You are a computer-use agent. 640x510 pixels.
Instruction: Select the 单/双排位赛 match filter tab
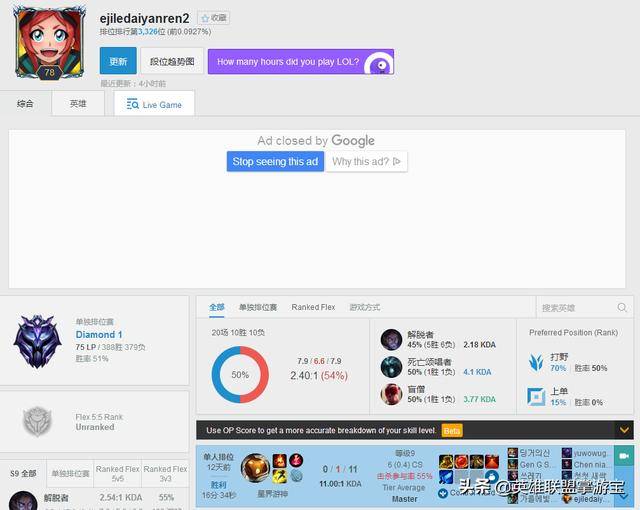[x=258, y=307]
